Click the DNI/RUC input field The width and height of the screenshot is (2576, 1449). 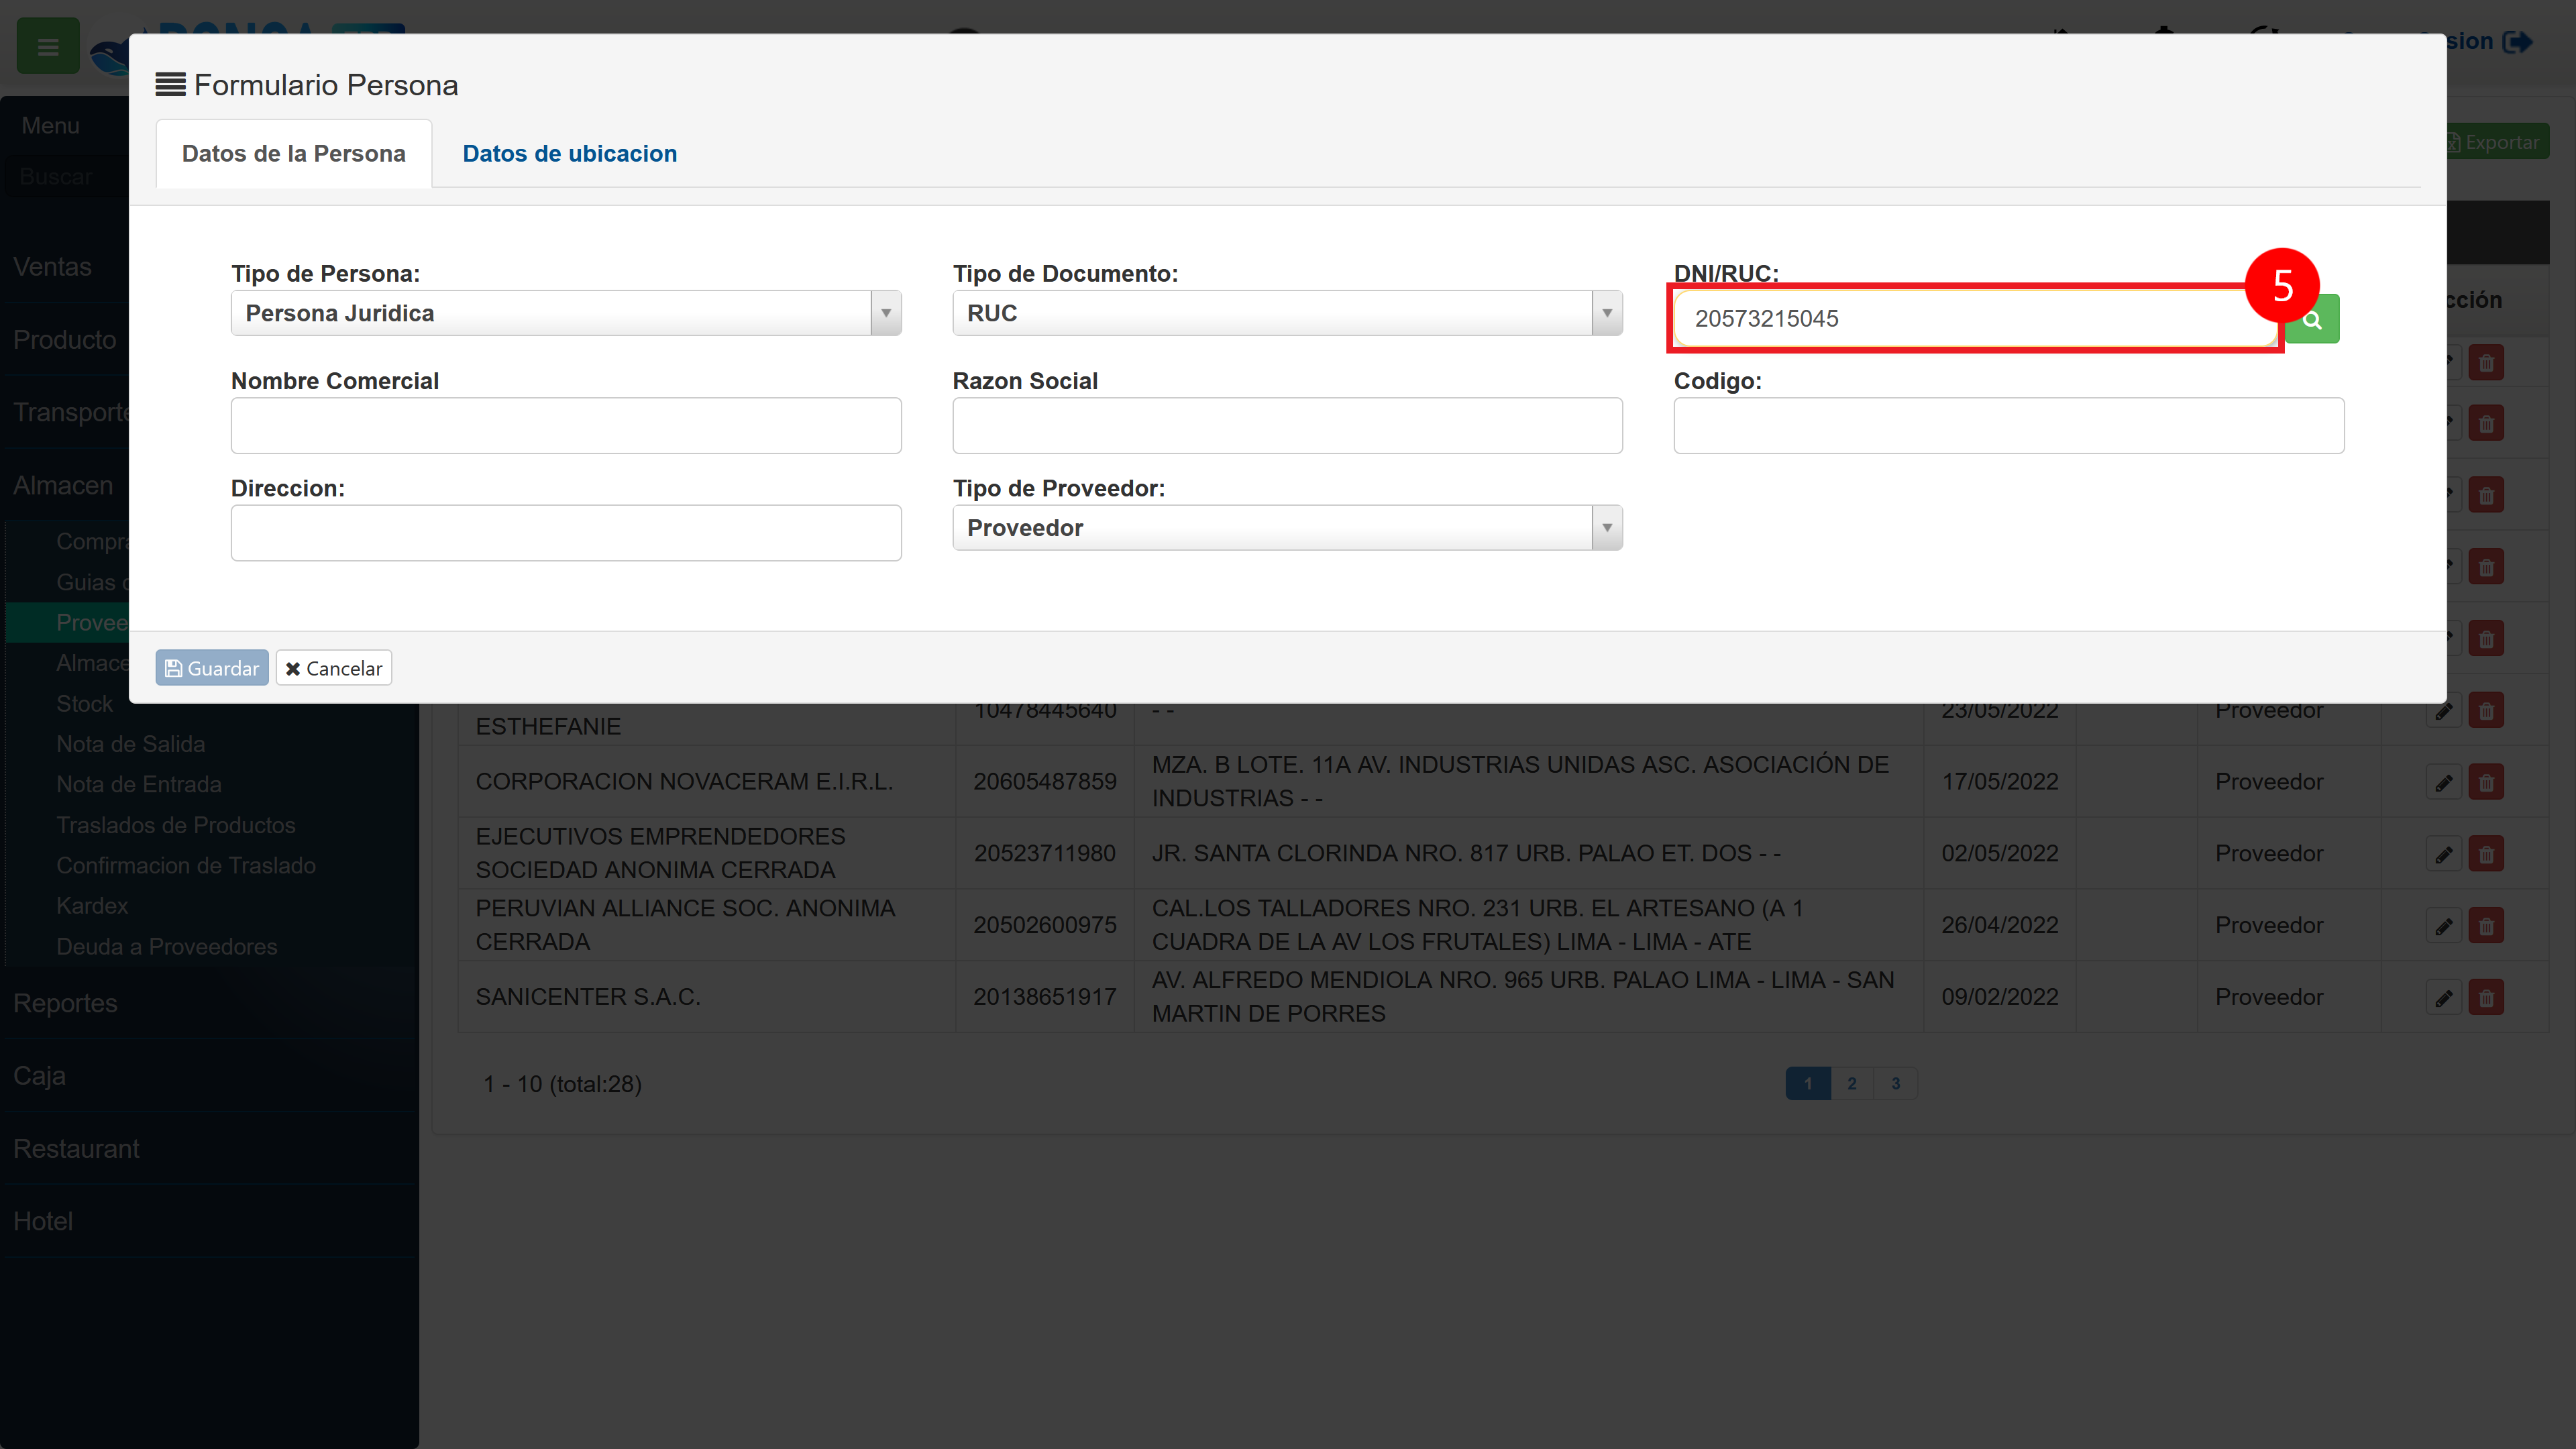pos(1975,319)
